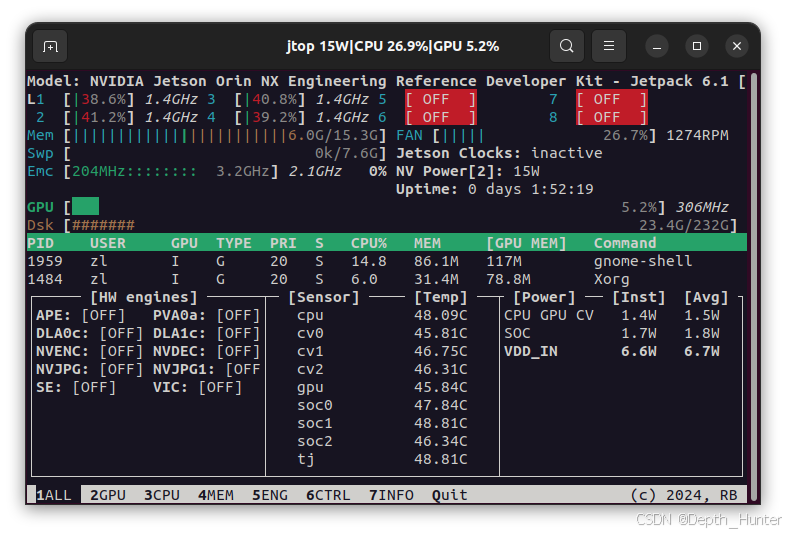Switch to the 2GPU page
786x533 pixels.
tap(108, 495)
